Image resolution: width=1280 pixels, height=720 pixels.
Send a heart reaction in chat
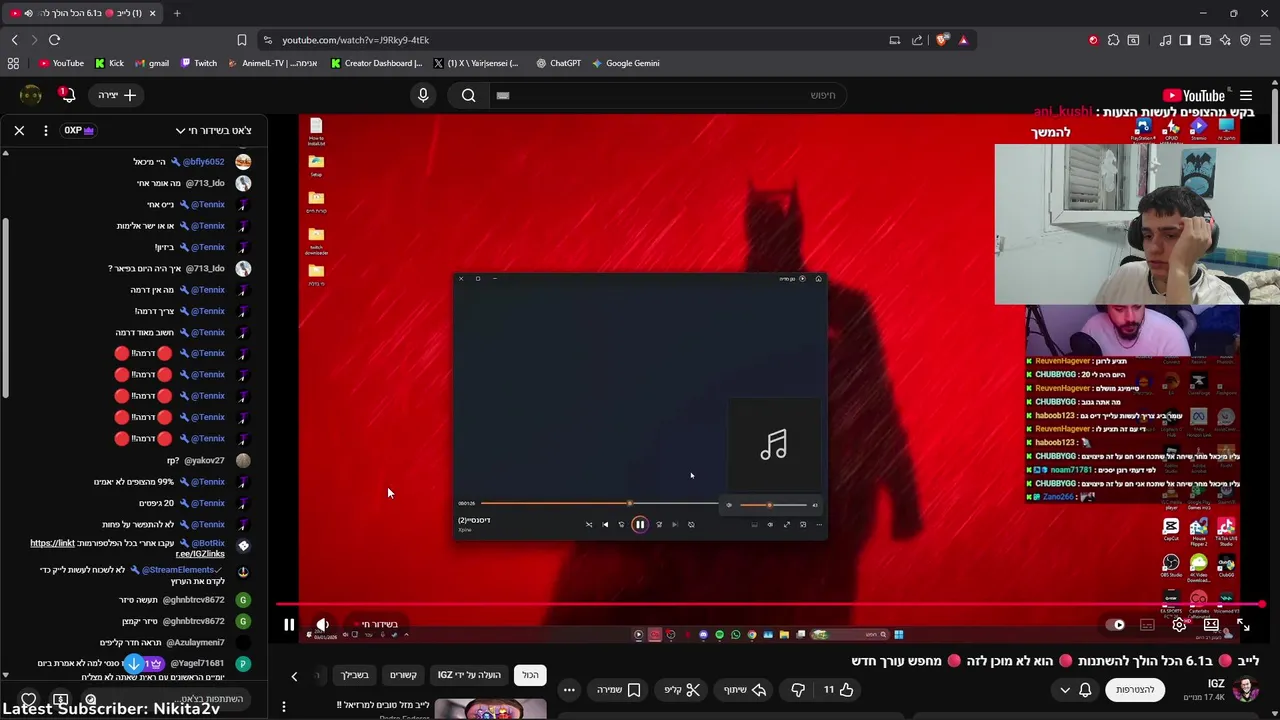(29, 700)
